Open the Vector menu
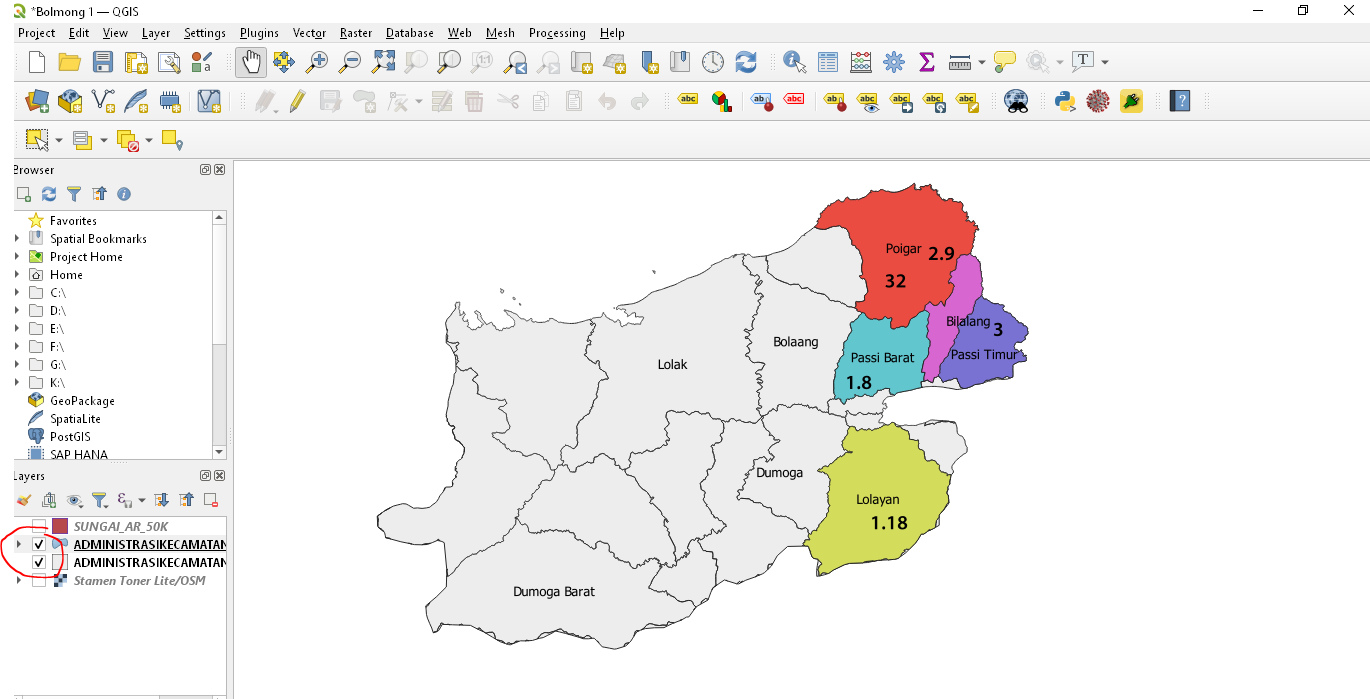Screen dimensions: 1370x699 [x=309, y=33]
